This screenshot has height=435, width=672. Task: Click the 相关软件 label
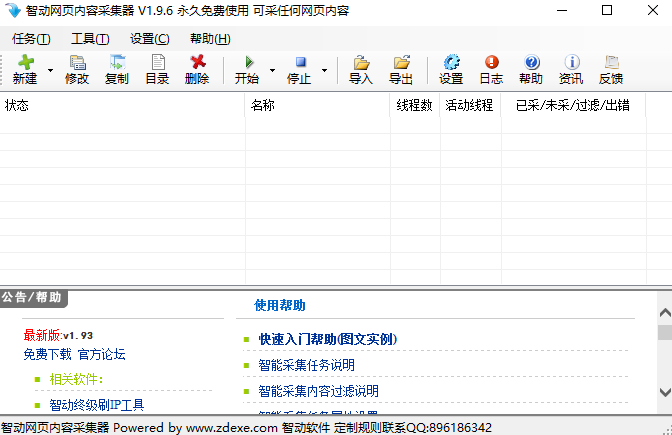point(76,379)
